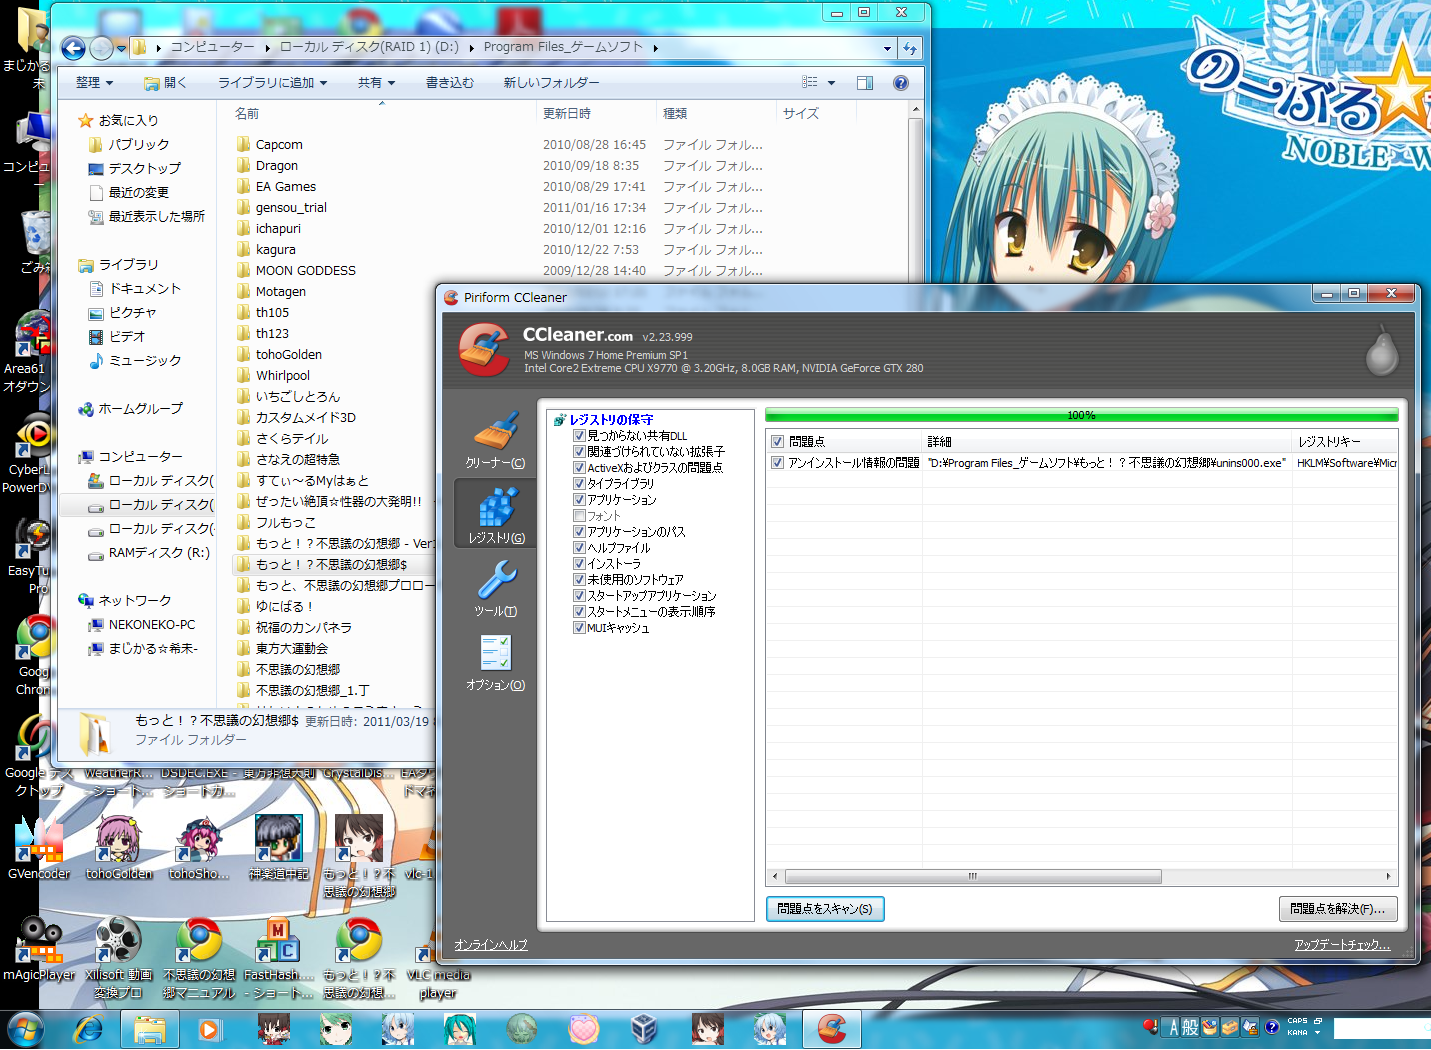
Task: Click 問題点を解決 button
Action: [x=1338, y=909]
